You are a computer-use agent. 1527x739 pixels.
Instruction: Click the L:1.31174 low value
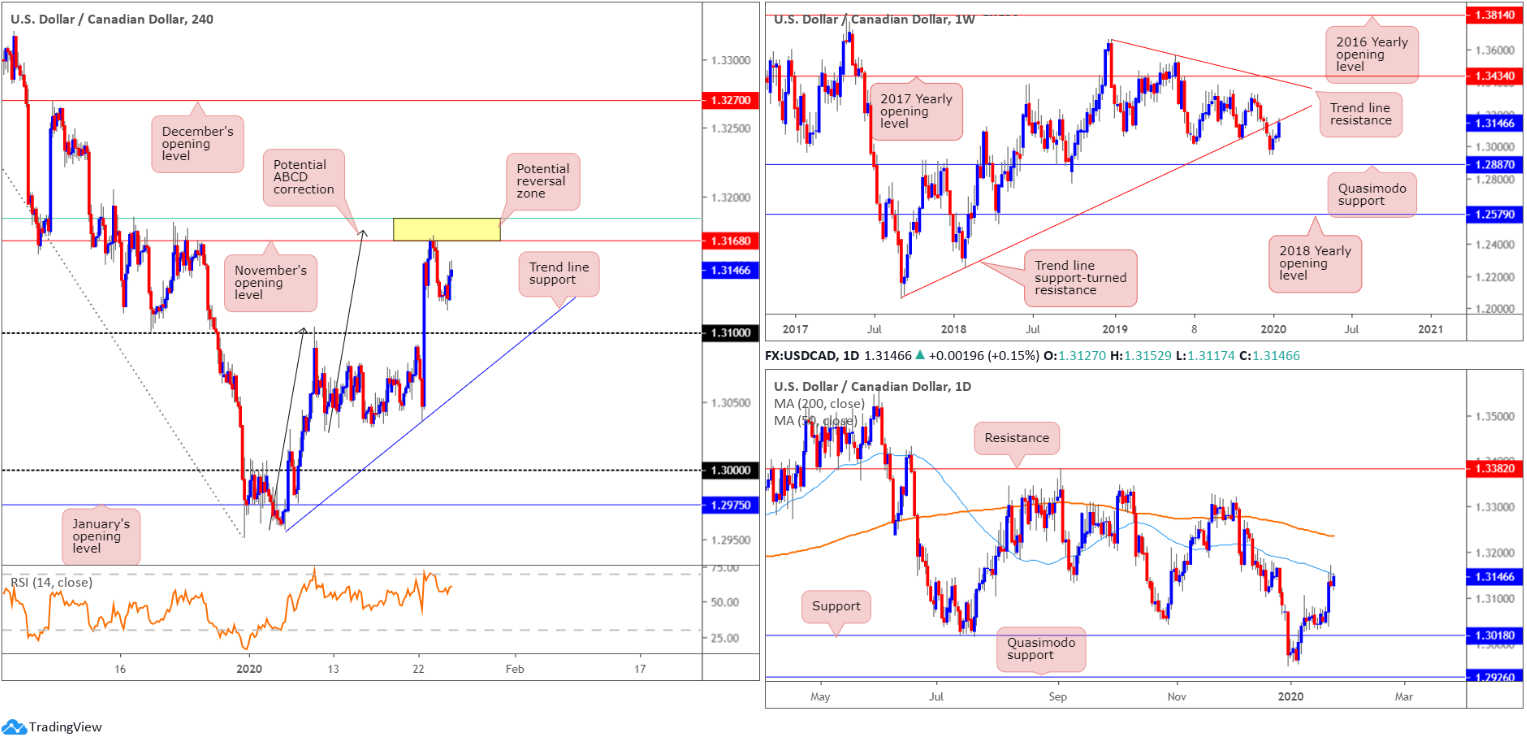tap(1206, 355)
